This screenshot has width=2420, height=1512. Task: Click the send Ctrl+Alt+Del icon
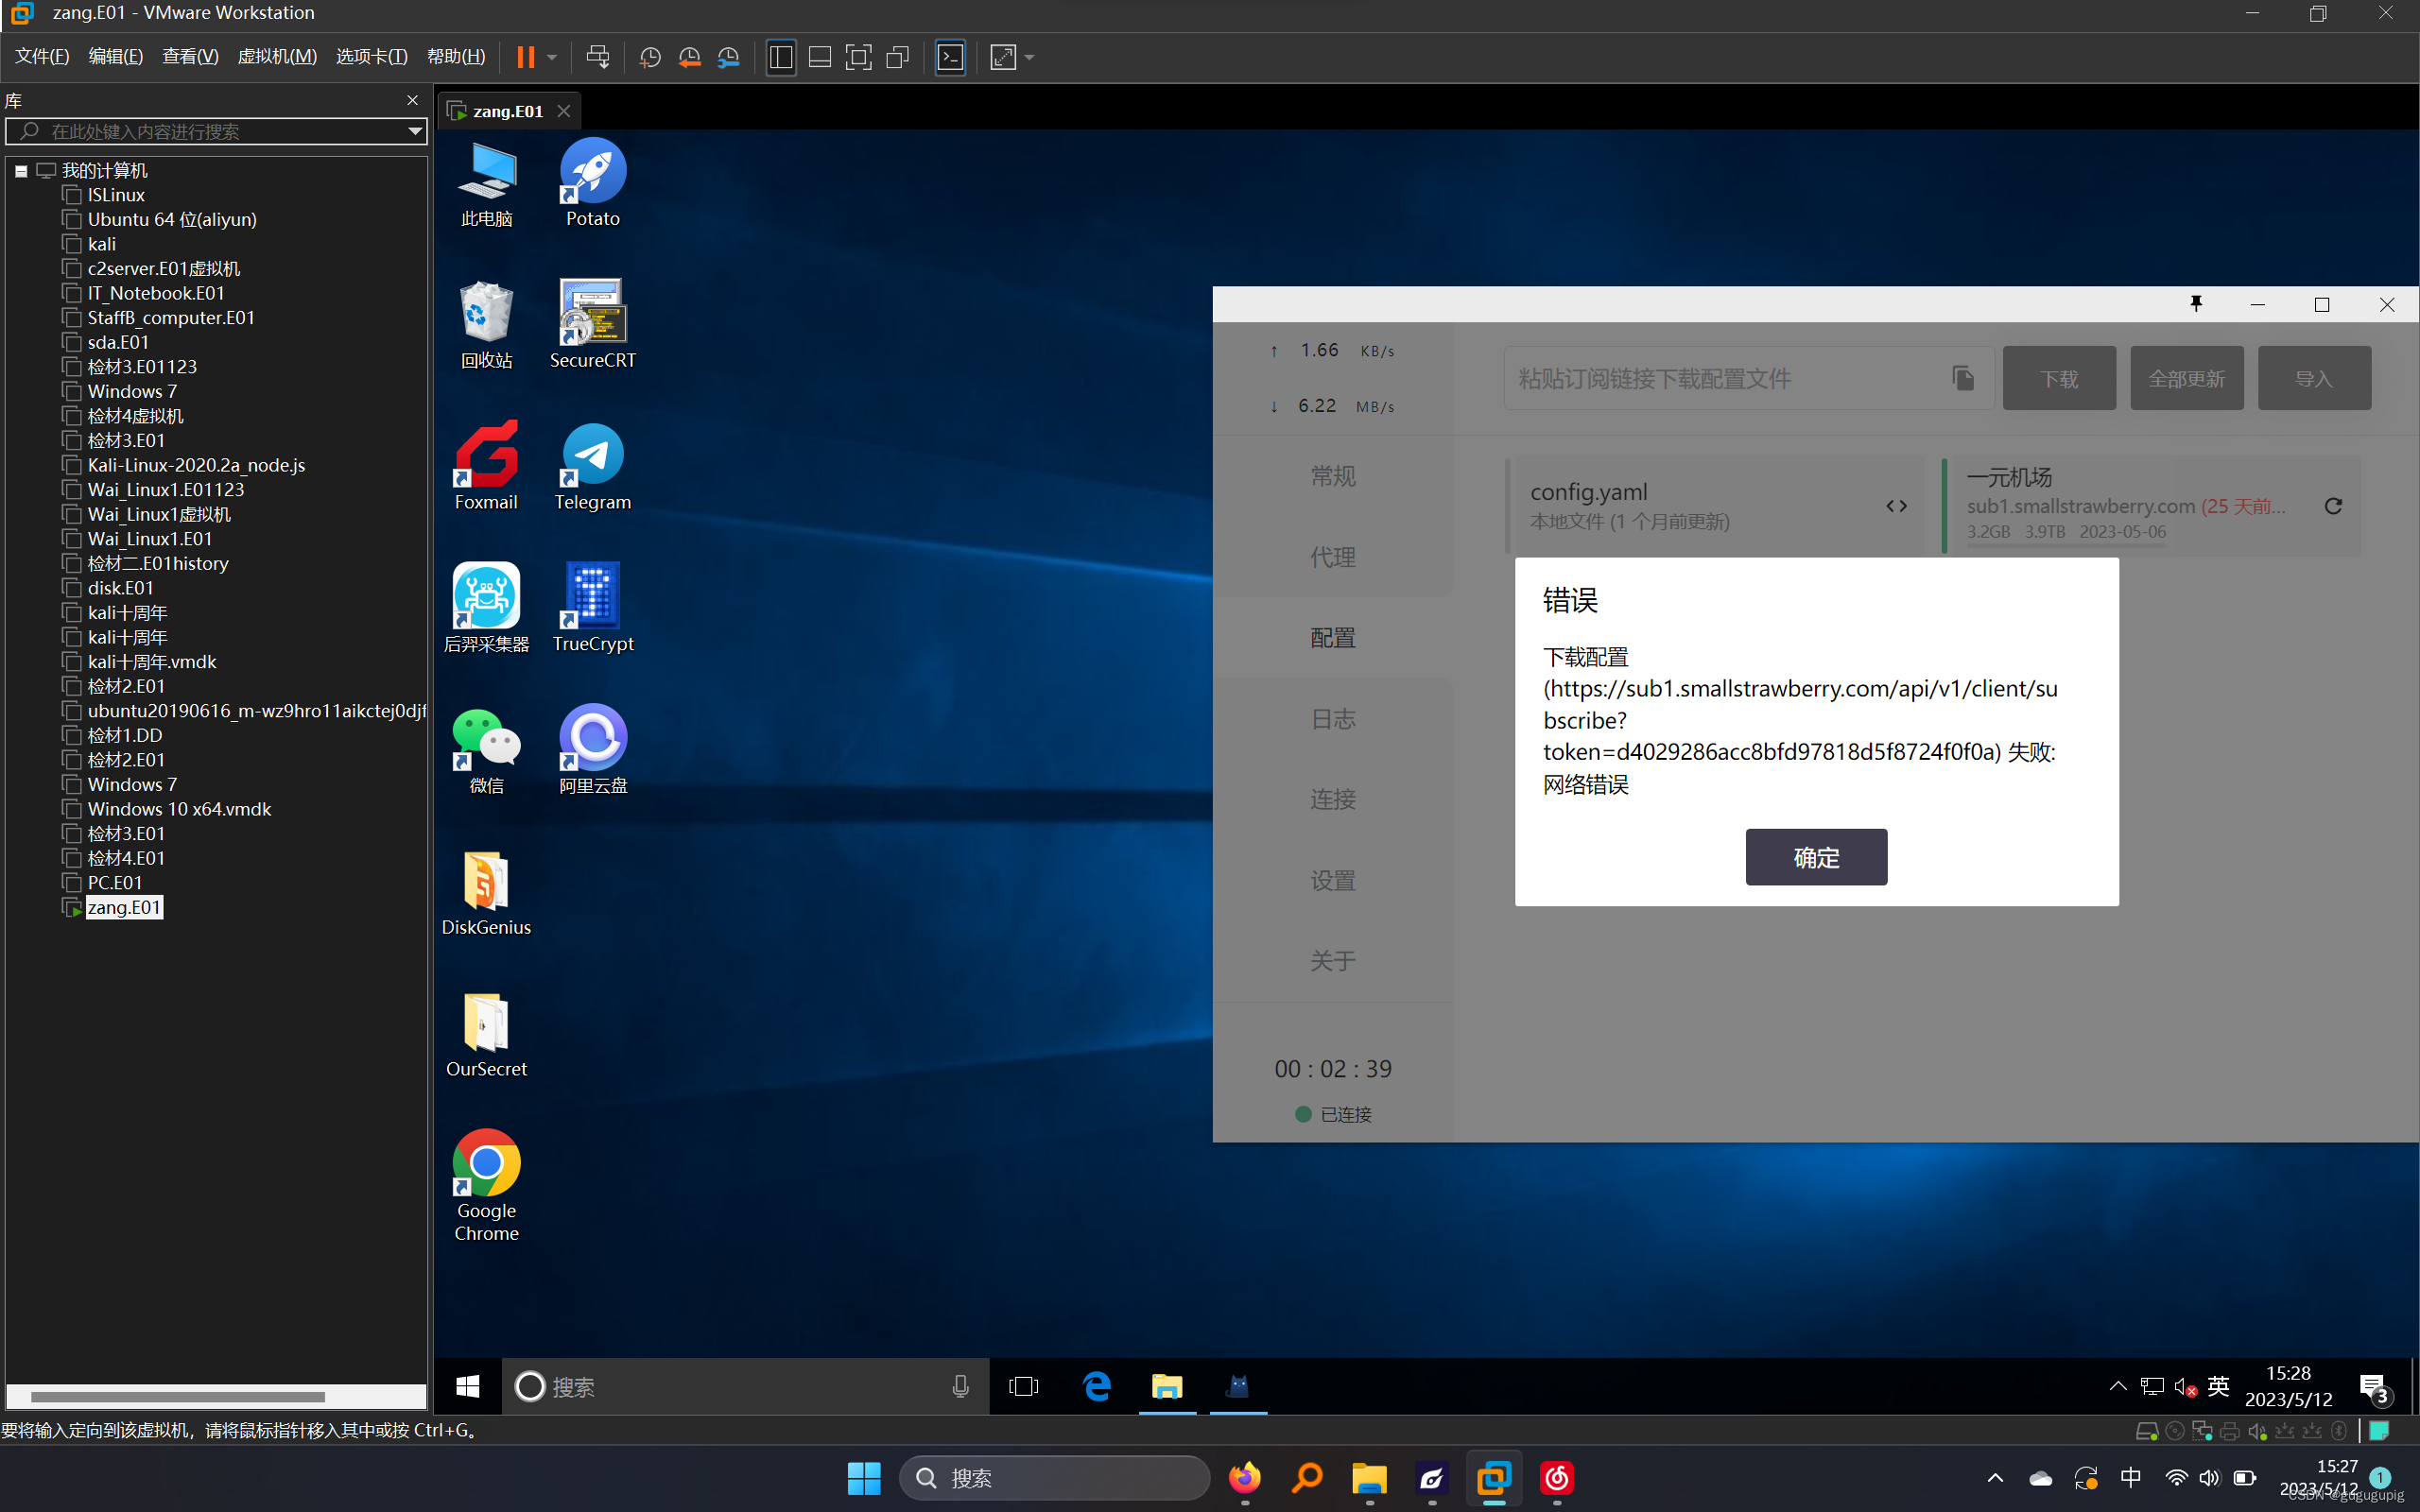click(x=597, y=57)
